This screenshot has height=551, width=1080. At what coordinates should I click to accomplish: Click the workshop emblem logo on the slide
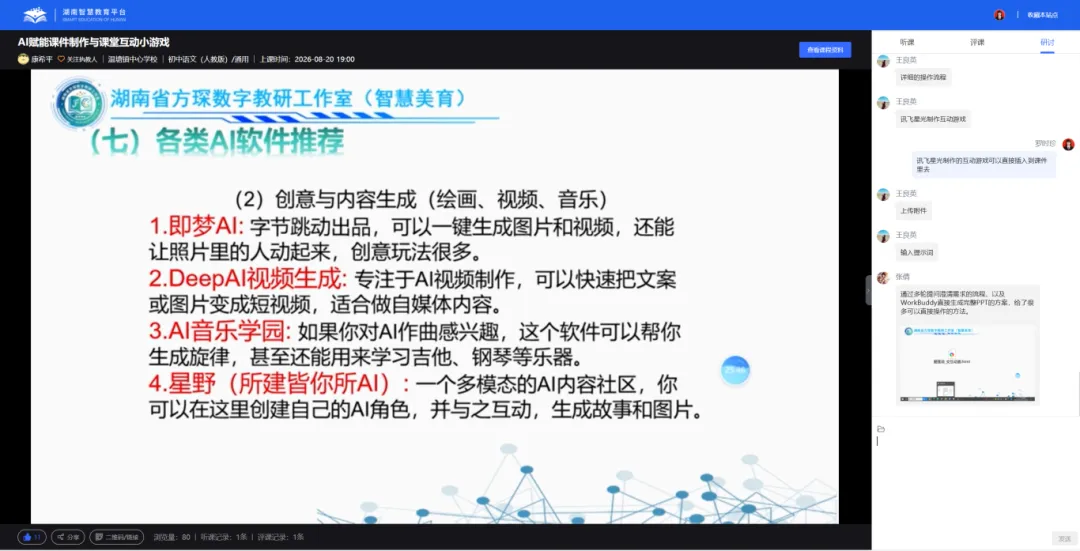point(79,105)
